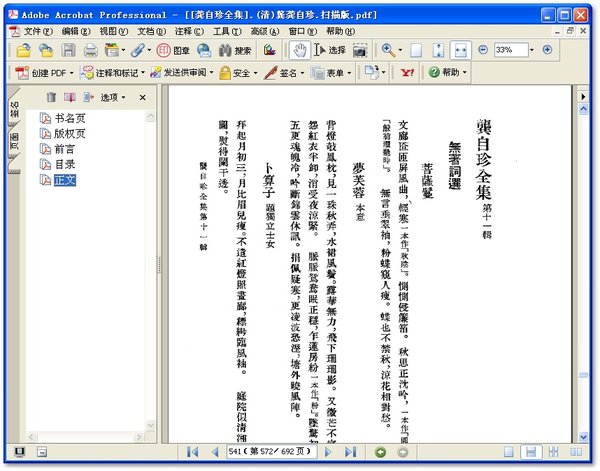
Task: Switch to single page layout
Action: point(509,452)
